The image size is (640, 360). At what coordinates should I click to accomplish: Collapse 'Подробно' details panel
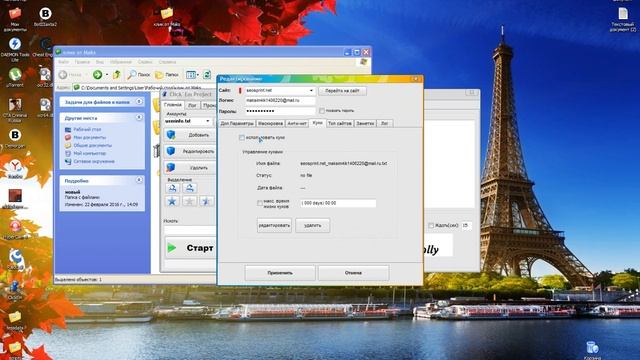[139, 180]
